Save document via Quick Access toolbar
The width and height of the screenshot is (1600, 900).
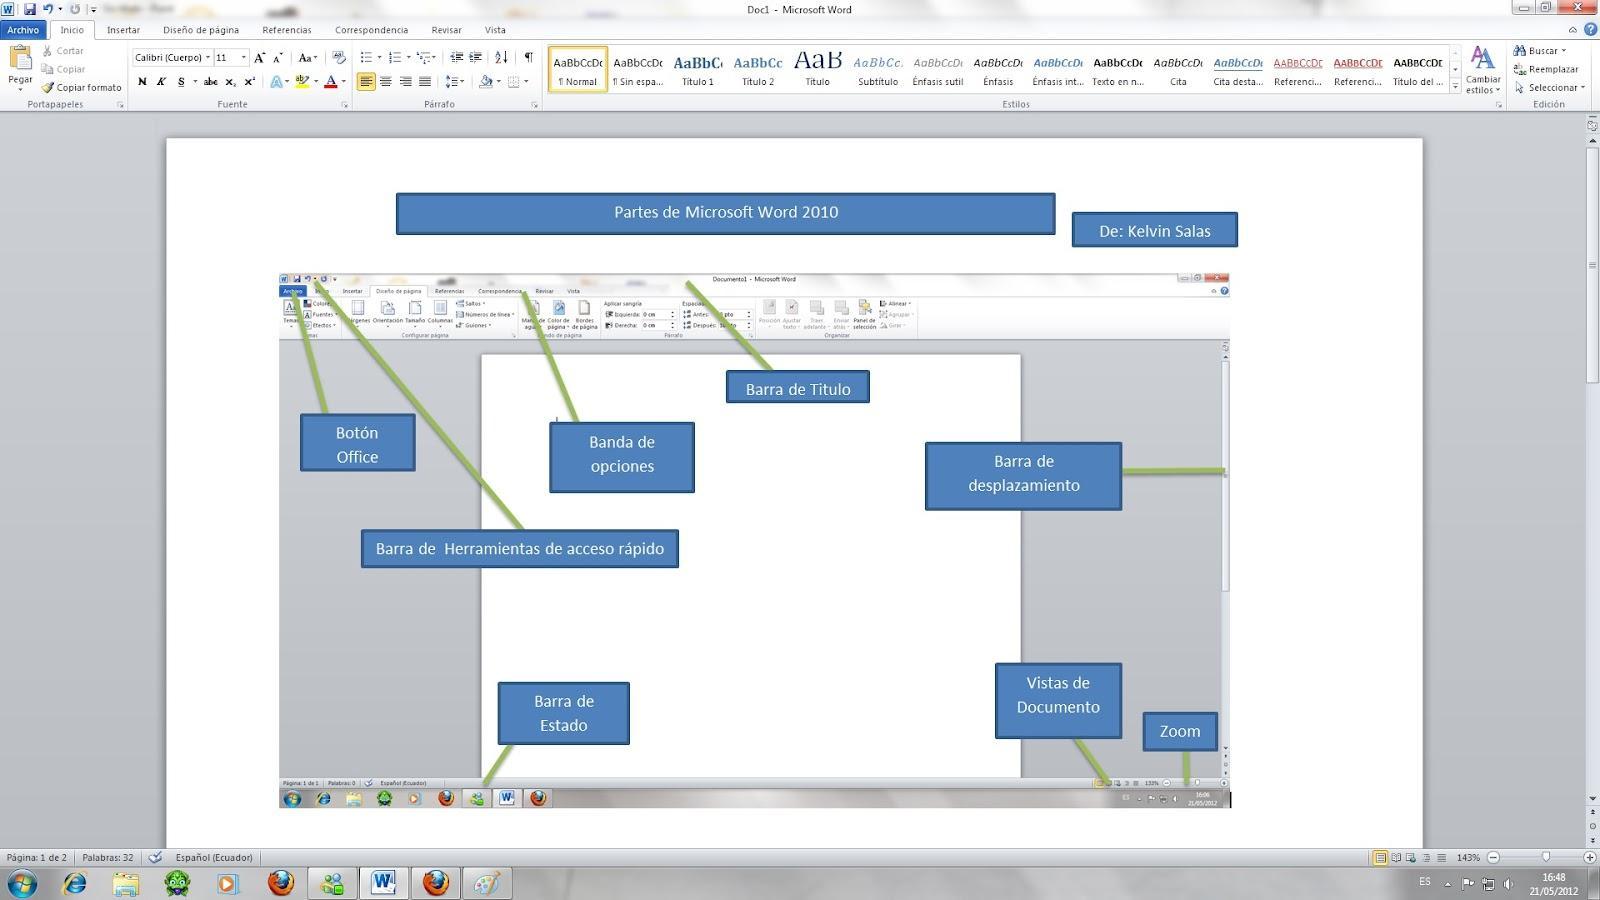30,9
